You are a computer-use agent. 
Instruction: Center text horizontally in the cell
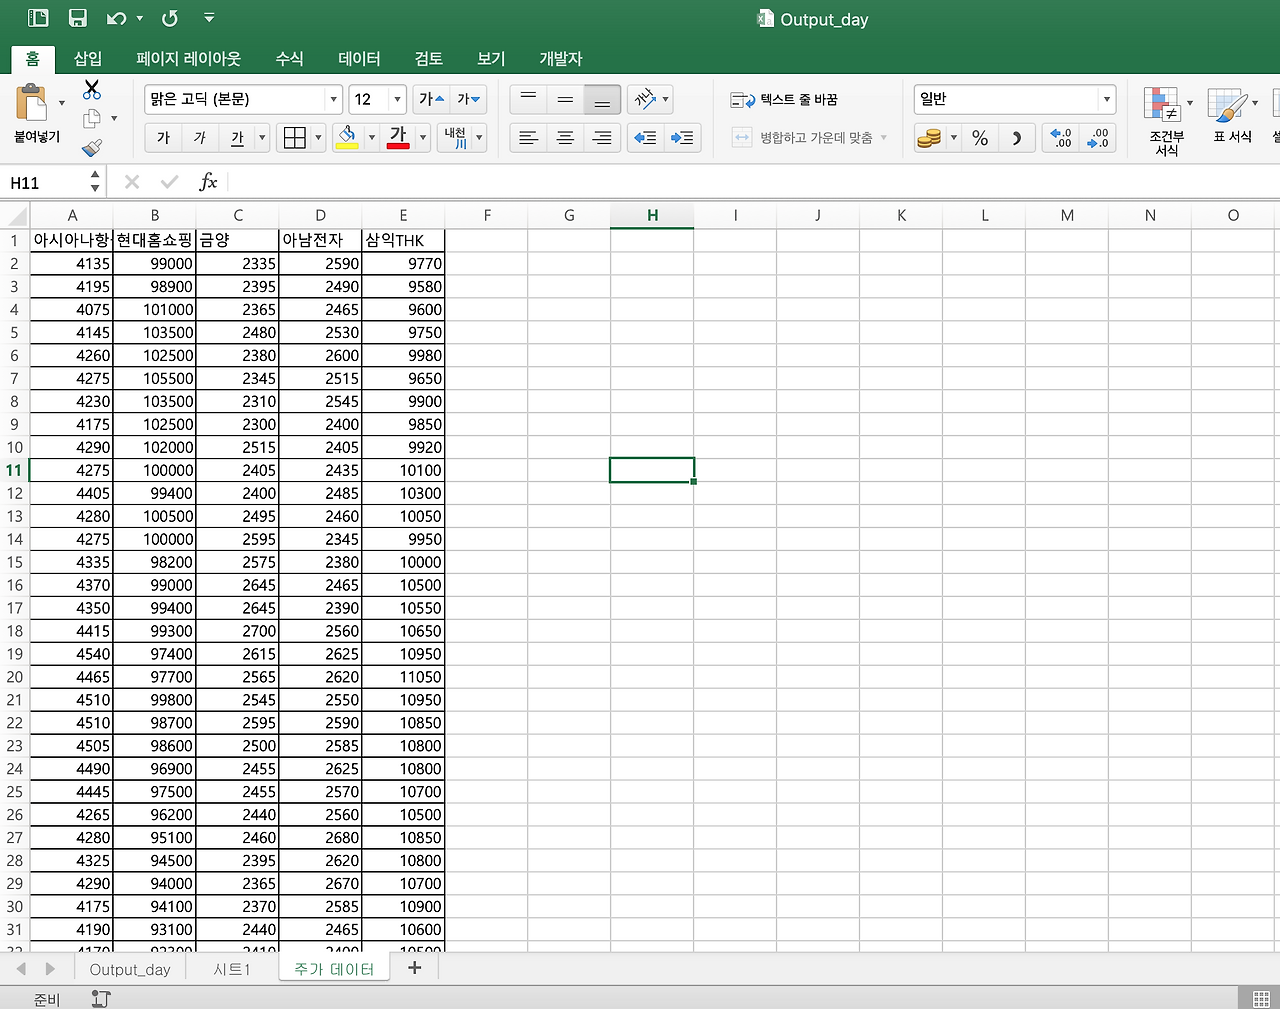[x=565, y=138]
